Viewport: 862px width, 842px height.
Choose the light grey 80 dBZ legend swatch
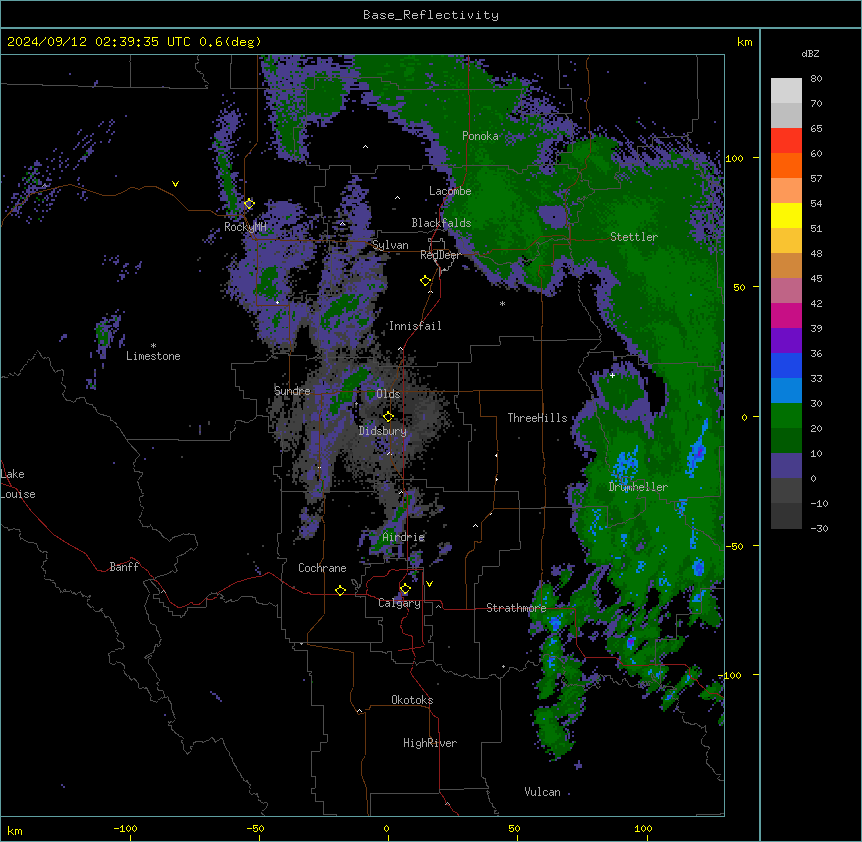(786, 91)
